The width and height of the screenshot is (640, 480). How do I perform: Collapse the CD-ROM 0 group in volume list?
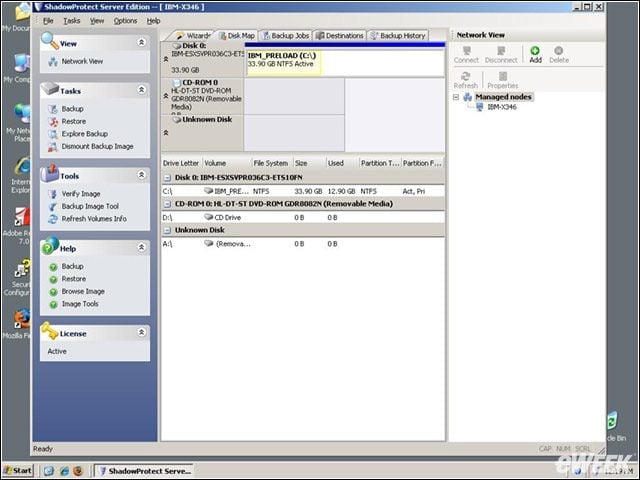167,204
